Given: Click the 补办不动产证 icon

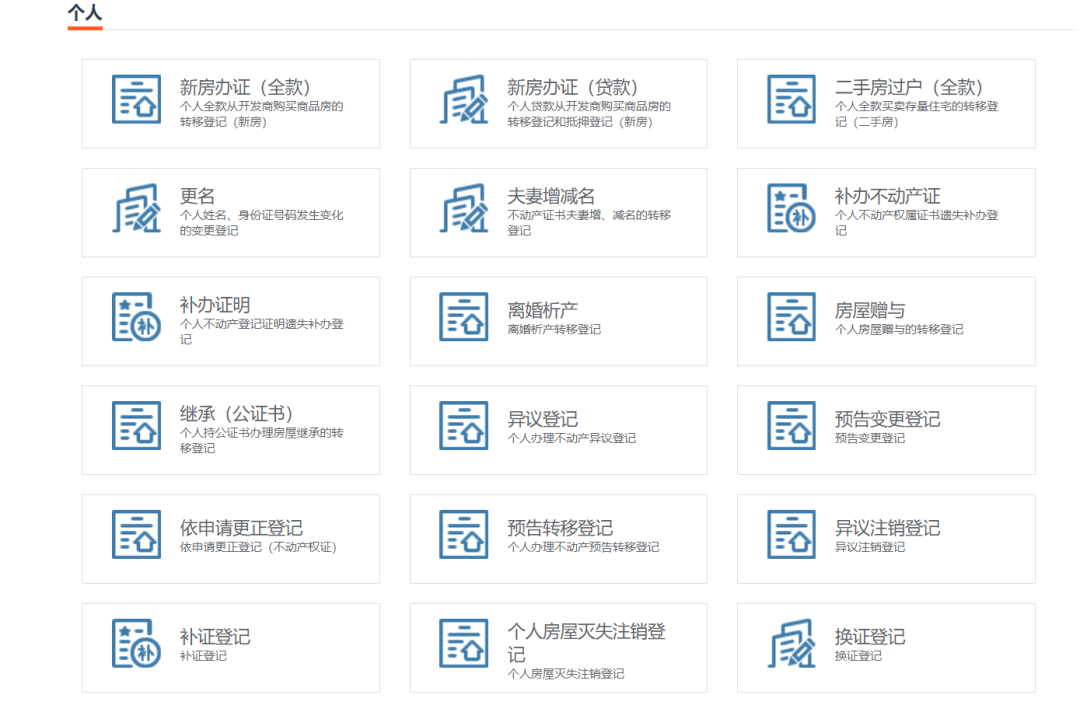Looking at the screenshot, I should pyautogui.click(x=792, y=208).
